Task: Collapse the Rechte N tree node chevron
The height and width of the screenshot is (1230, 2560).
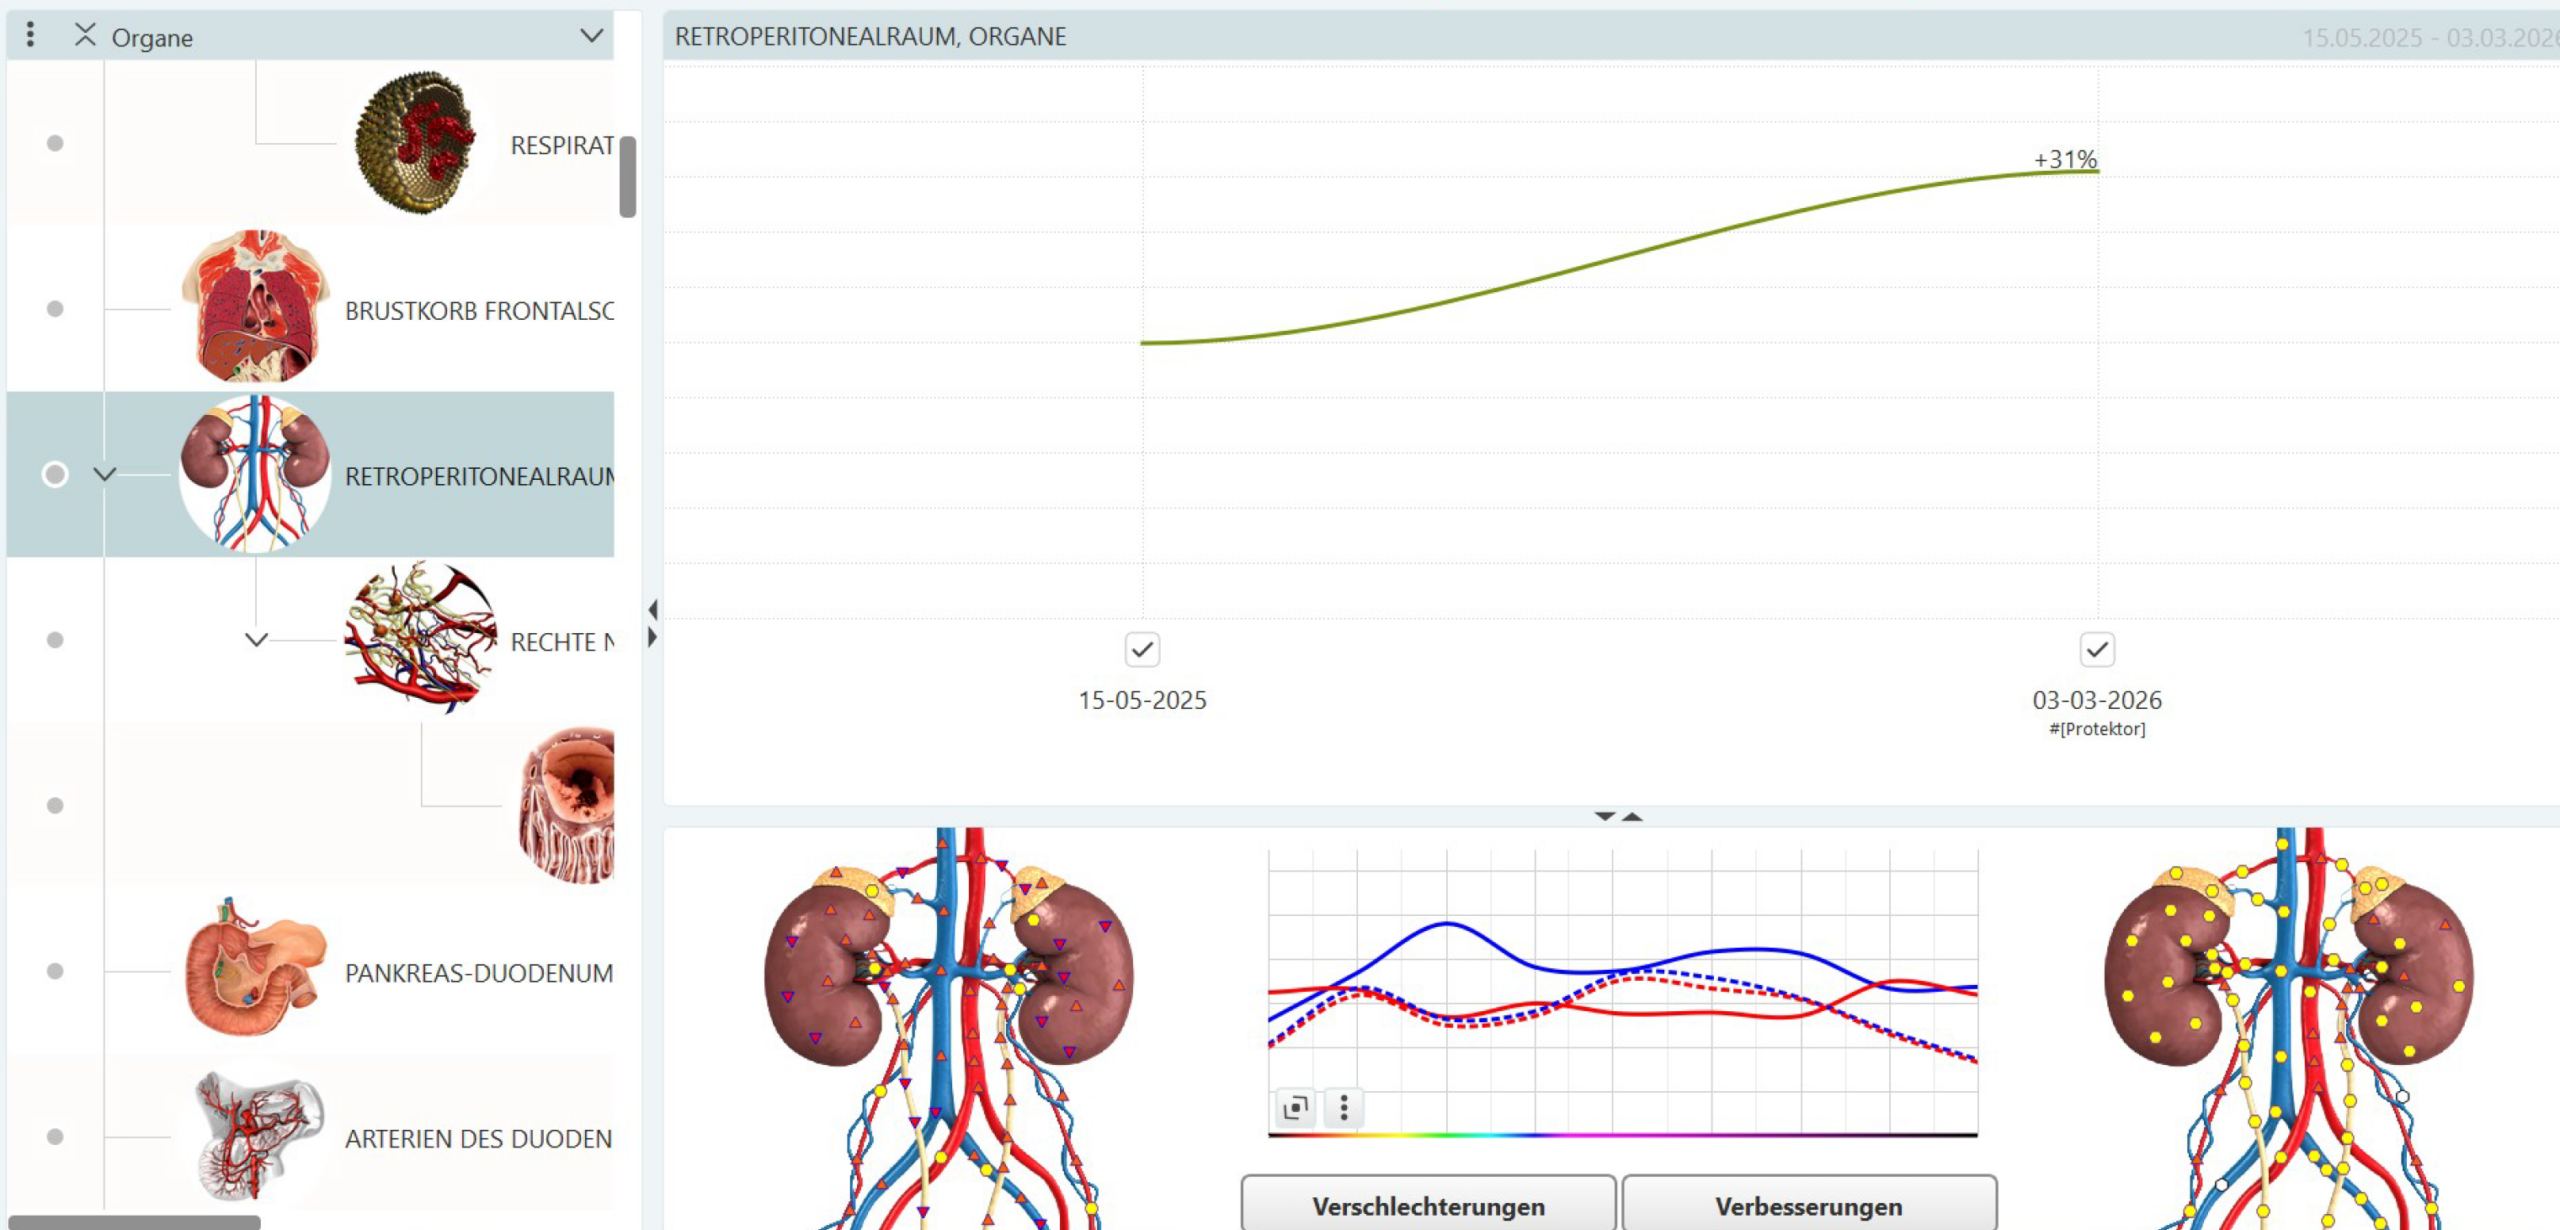Action: tap(256, 640)
